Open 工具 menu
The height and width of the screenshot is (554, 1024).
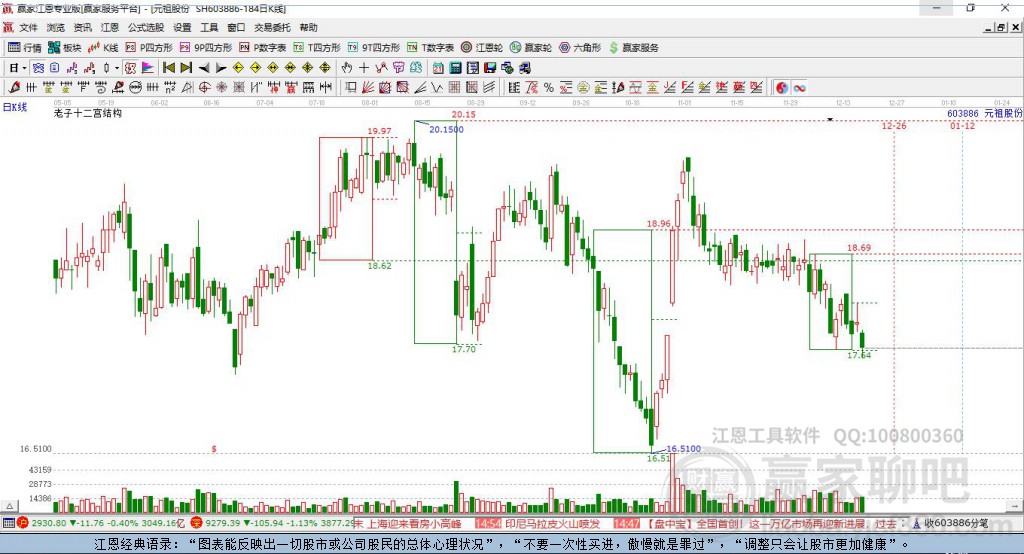[209, 27]
